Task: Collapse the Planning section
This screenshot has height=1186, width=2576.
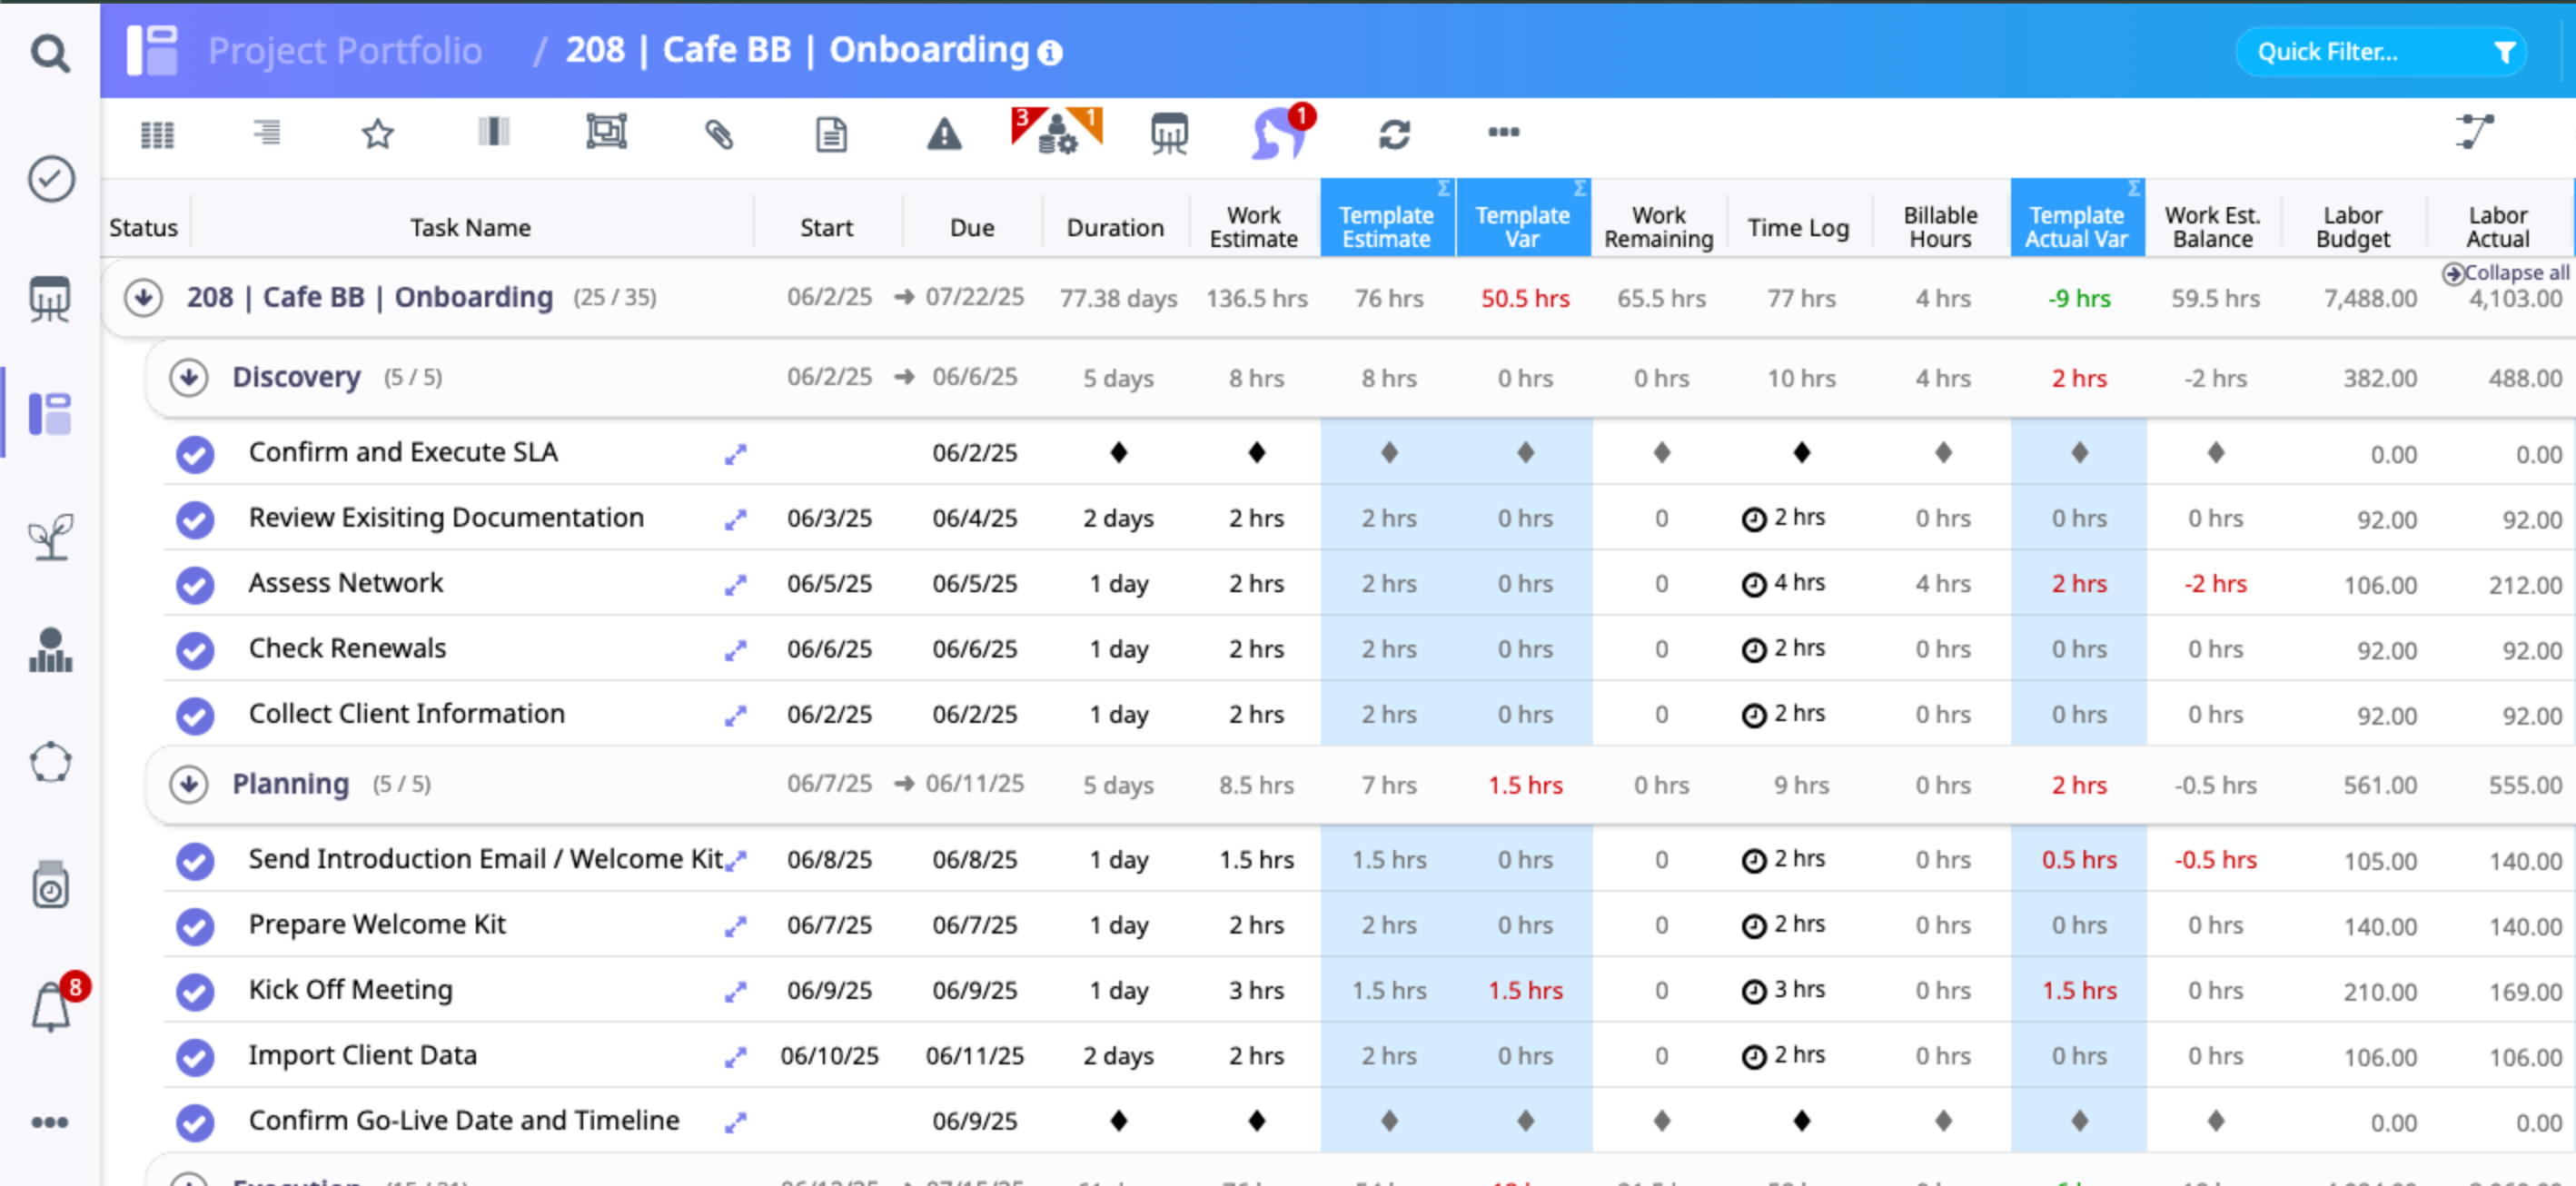Action: coord(188,784)
